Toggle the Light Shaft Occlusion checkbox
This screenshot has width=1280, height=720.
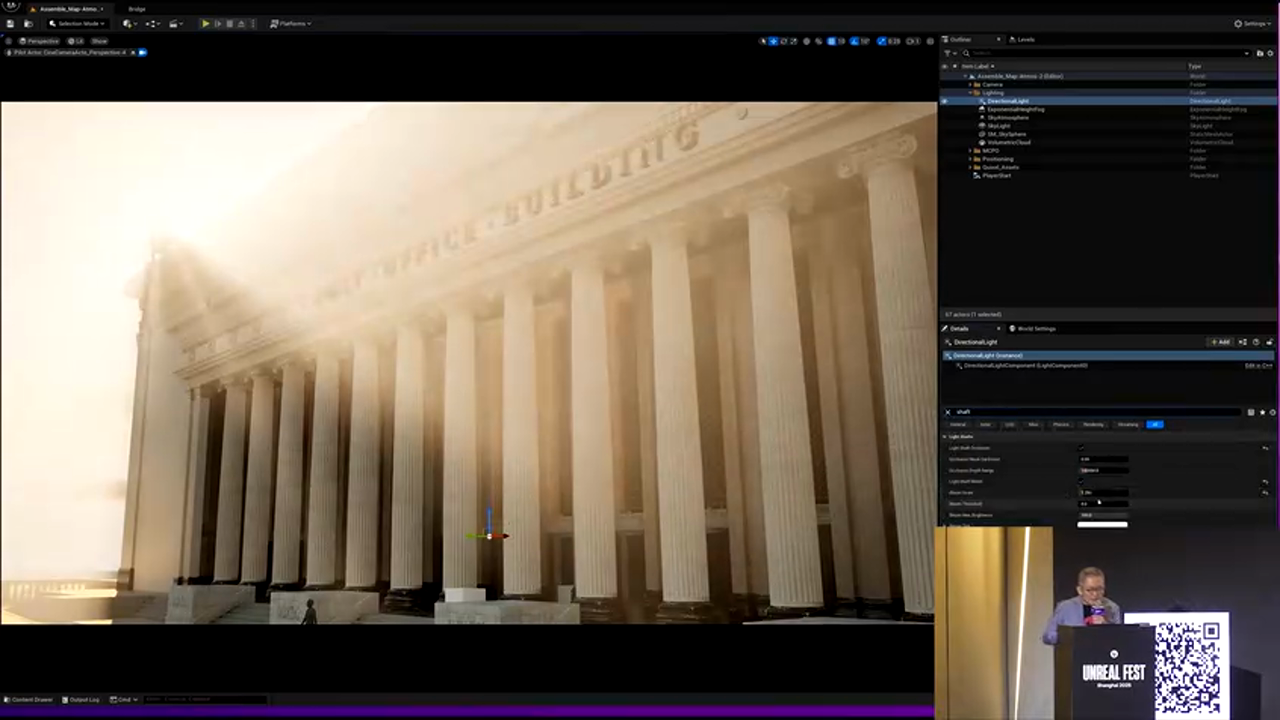(x=1080, y=448)
